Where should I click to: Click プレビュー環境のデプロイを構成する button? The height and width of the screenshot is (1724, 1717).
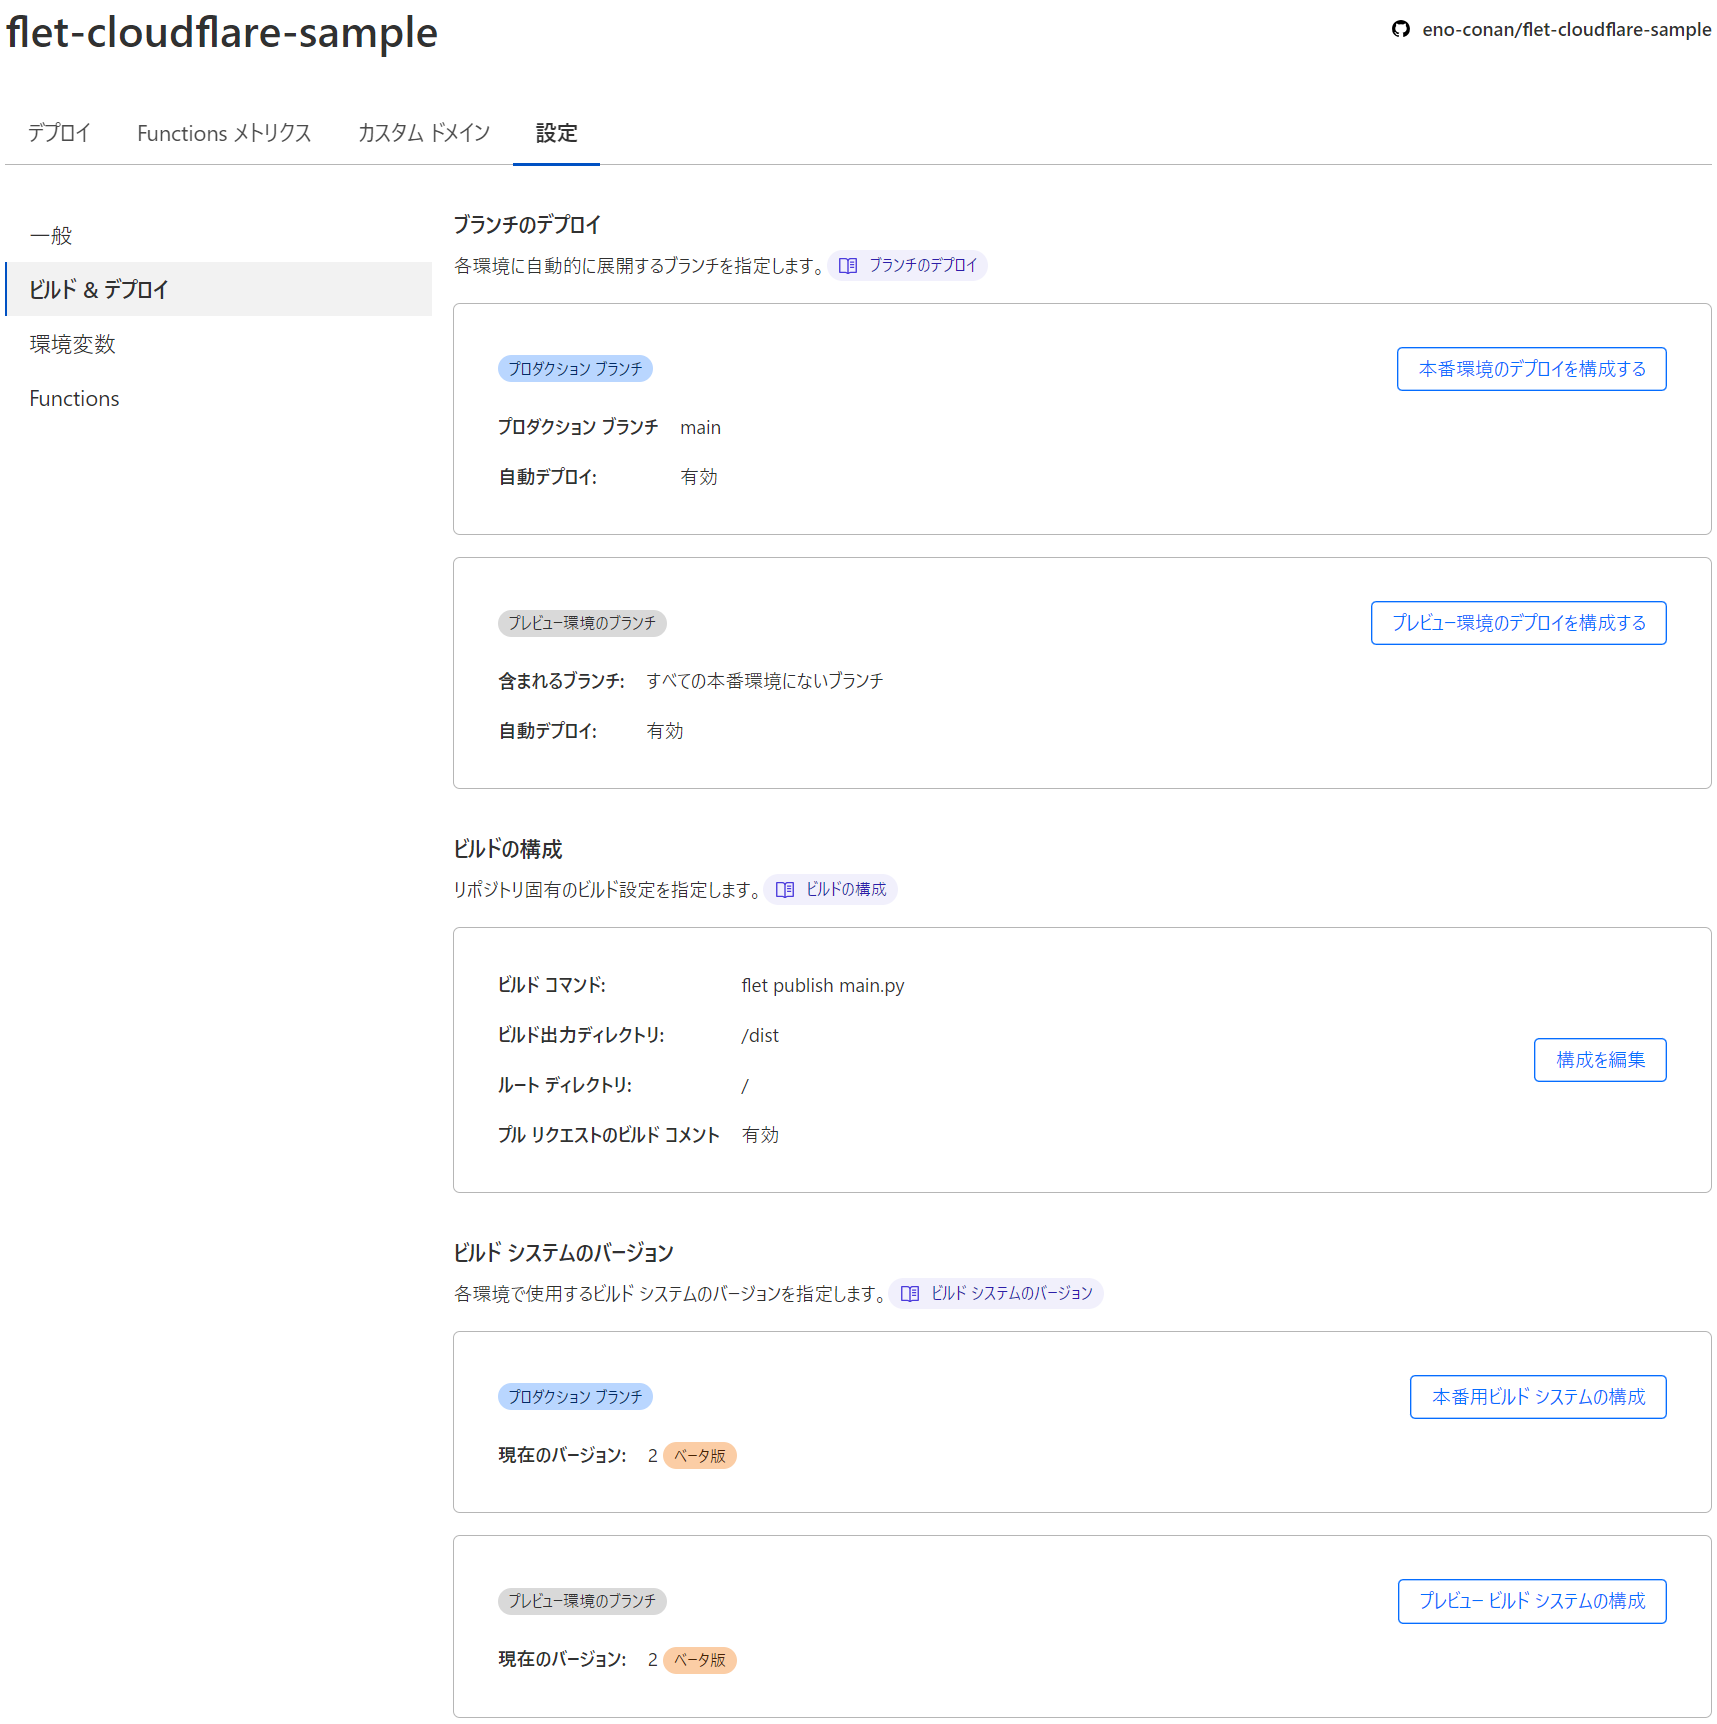pyautogui.click(x=1518, y=623)
